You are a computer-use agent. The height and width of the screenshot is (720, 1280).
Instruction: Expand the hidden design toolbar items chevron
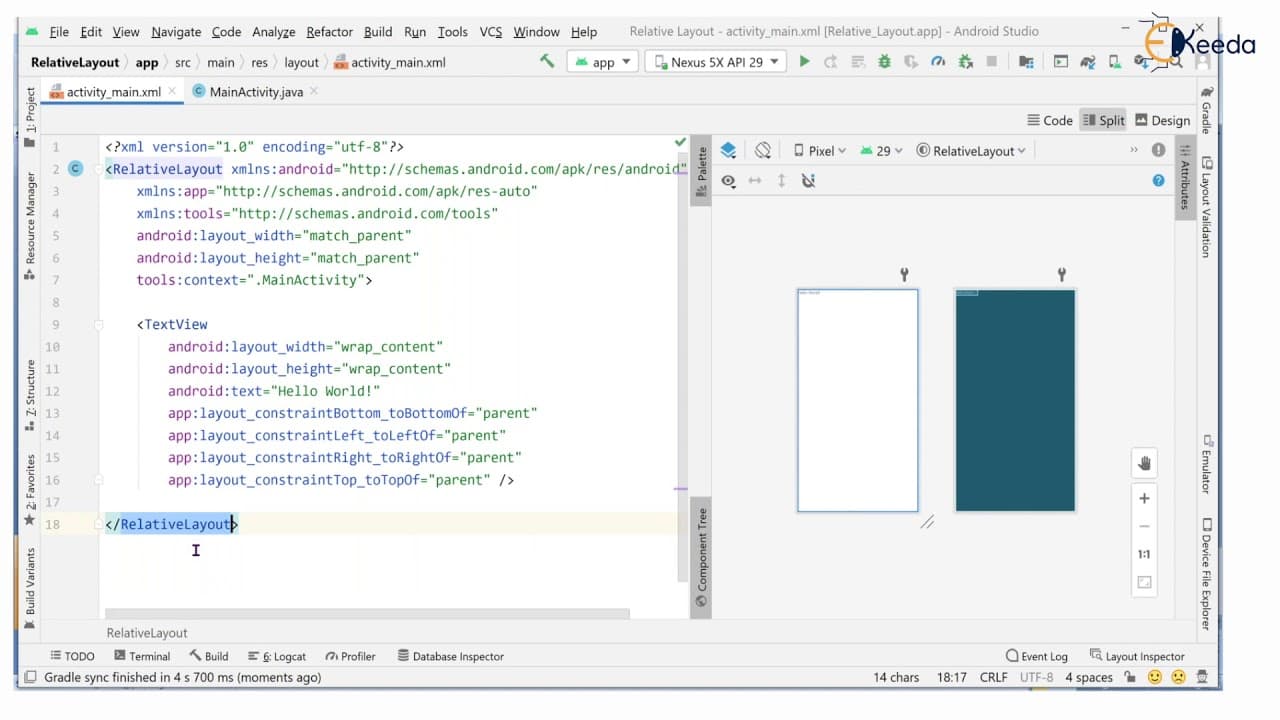click(x=1134, y=150)
